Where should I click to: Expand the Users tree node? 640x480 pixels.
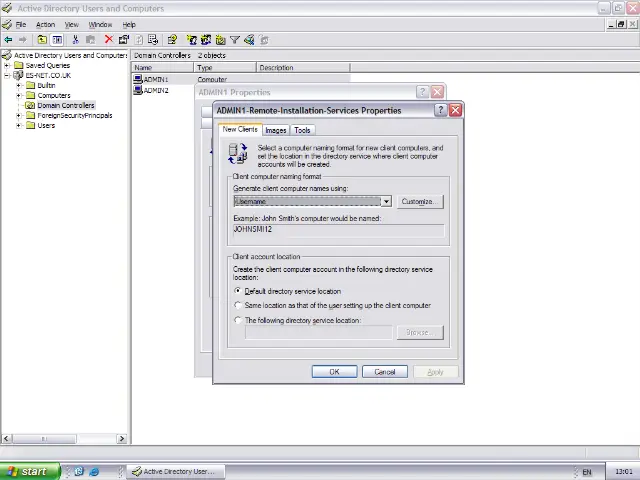19,125
